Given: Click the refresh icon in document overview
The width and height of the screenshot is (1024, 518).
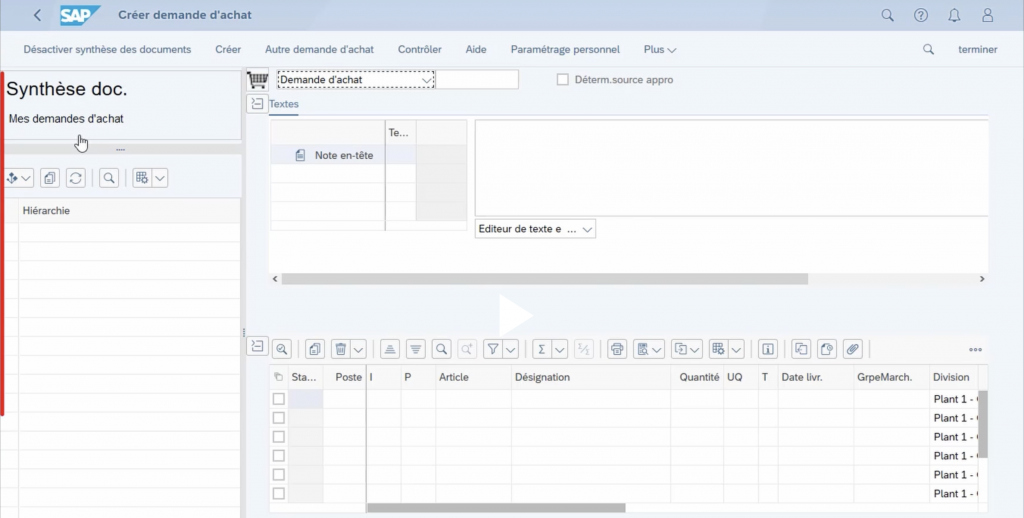Looking at the screenshot, I should (x=75, y=178).
